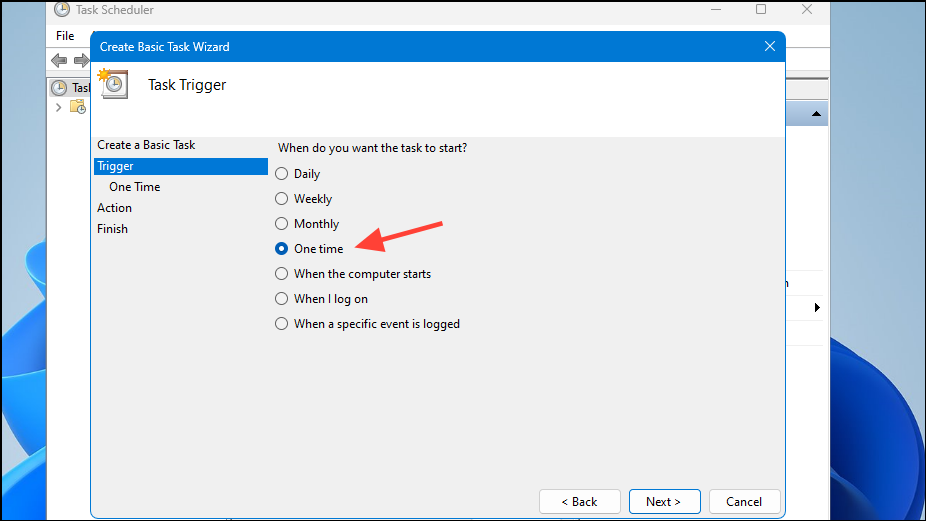
Task: Close the Create Basic Task Wizard dialog
Action: [770, 46]
